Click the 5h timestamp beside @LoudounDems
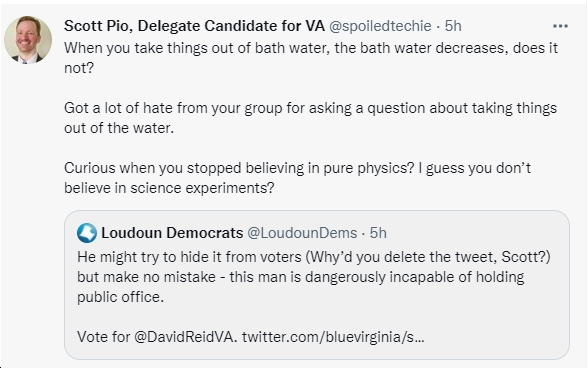 378,233
